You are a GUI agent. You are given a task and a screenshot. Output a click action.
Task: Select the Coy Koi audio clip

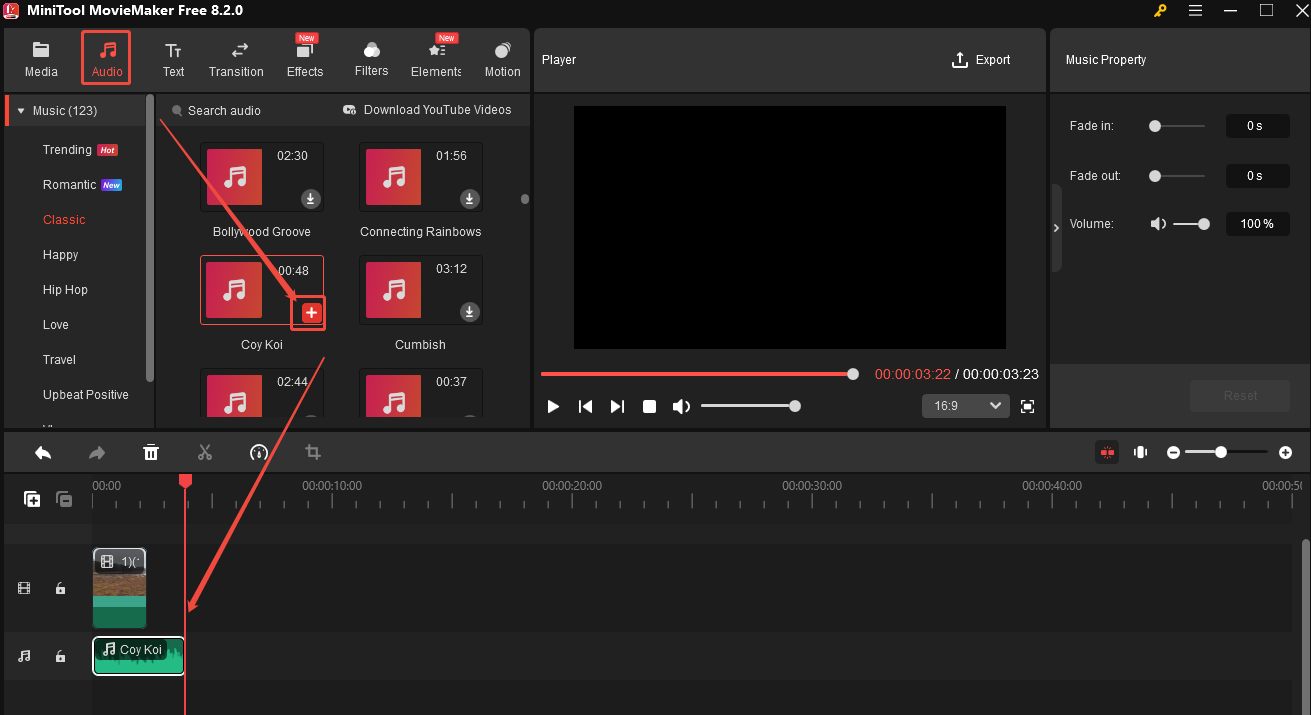click(x=139, y=656)
